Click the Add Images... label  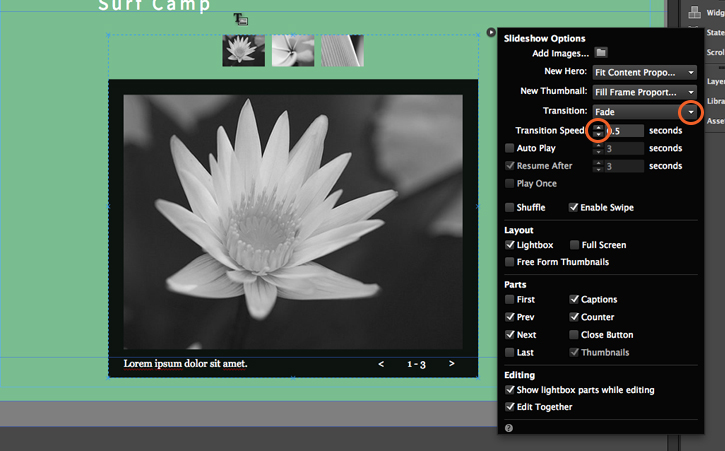560,53
